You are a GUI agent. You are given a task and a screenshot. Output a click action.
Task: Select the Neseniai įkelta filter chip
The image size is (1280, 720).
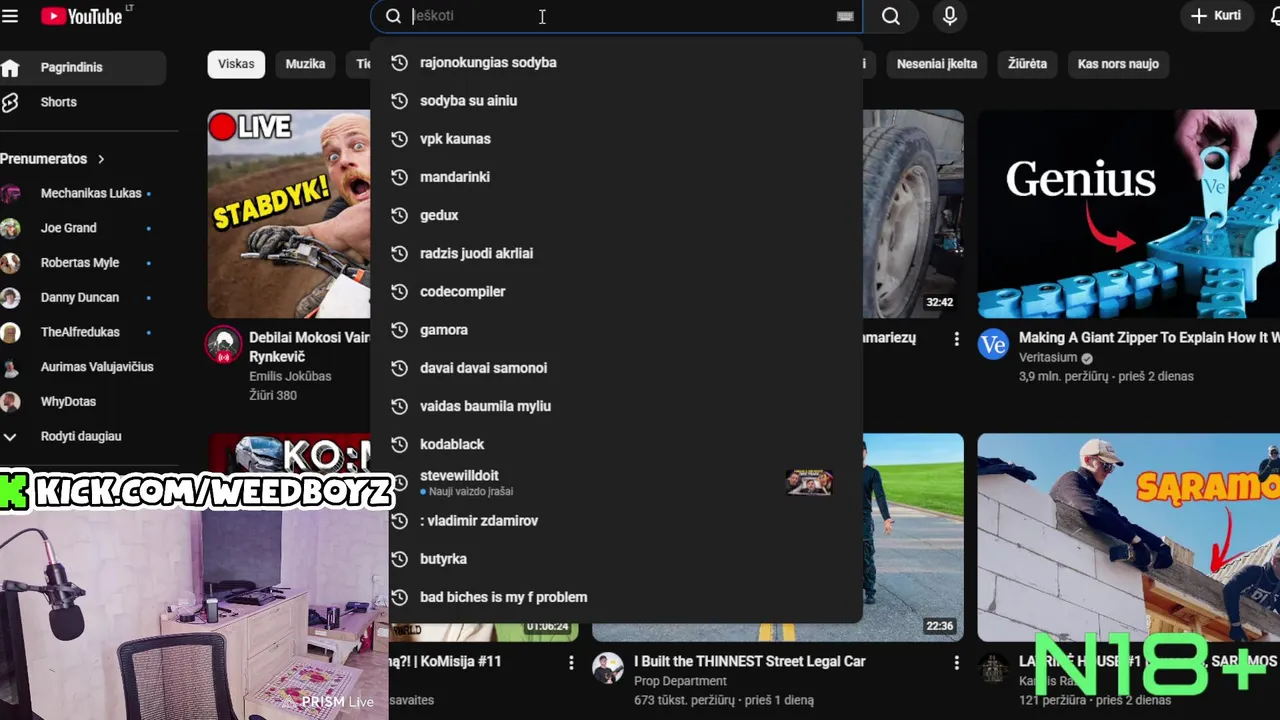(937, 64)
